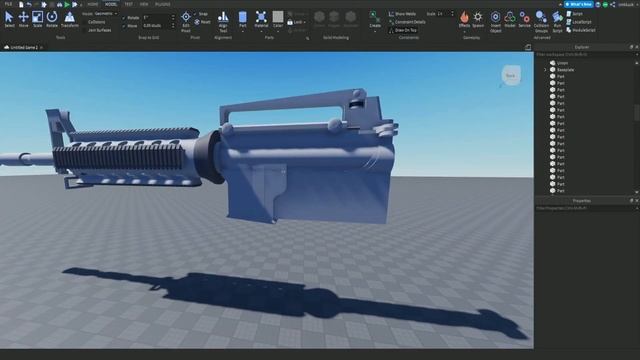Screen dimensions: 640x360
Task: Click the viewport maximize button above Explorer
Action: point(528,47)
